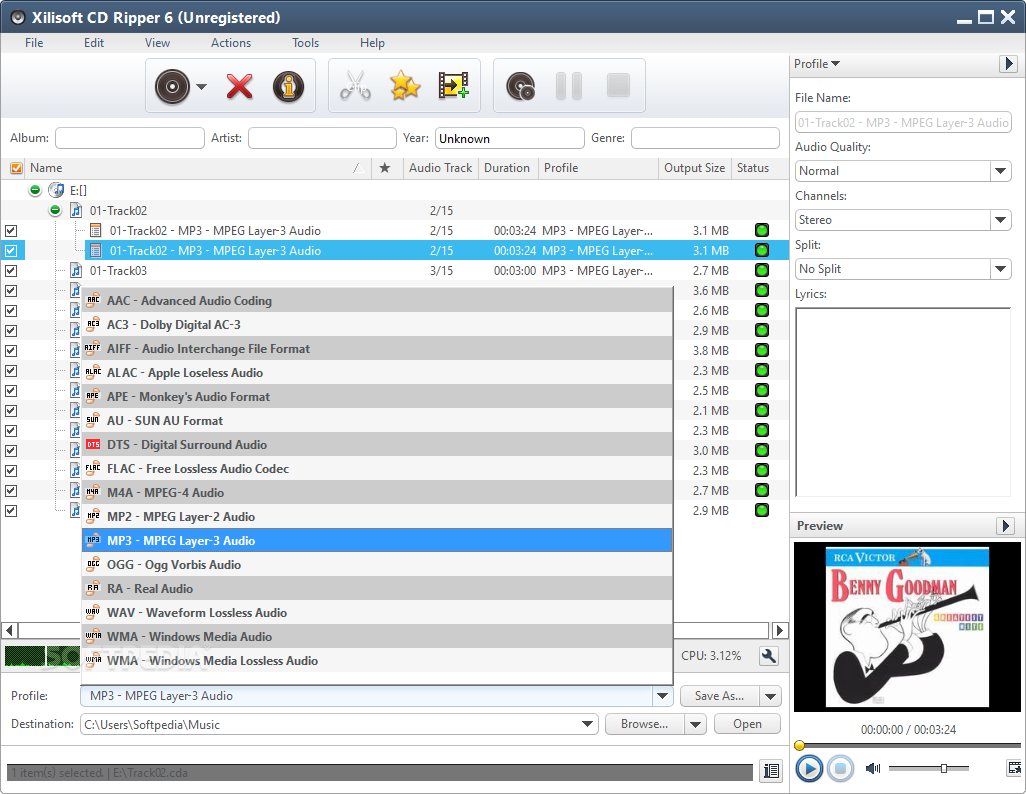Click the yellow stars effects icon
The image size is (1026, 794).
click(405, 86)
